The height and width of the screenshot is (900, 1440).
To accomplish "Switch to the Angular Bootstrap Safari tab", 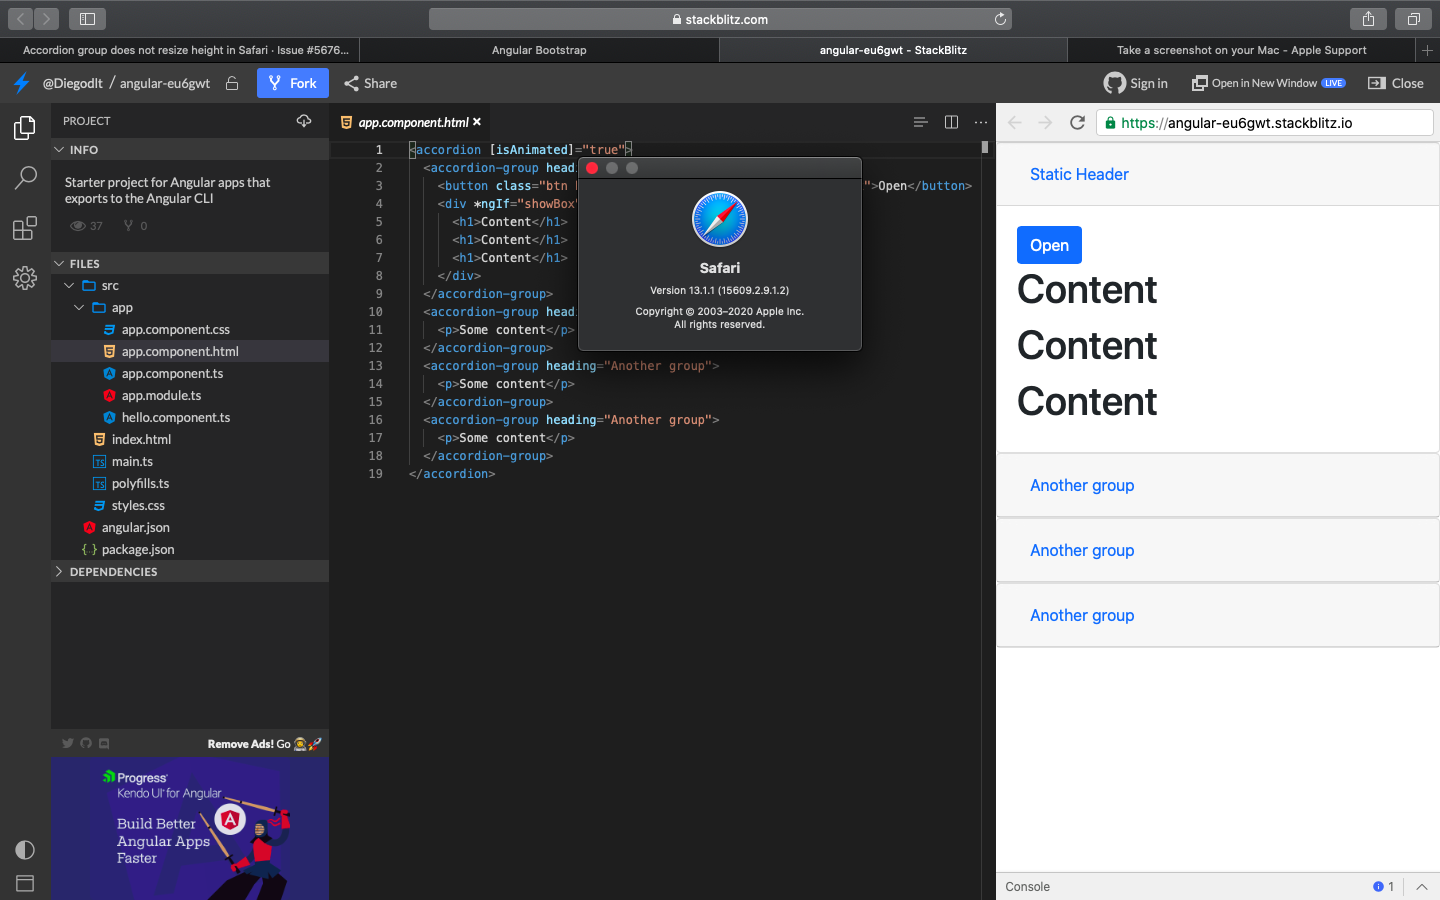I will [539, 49].
